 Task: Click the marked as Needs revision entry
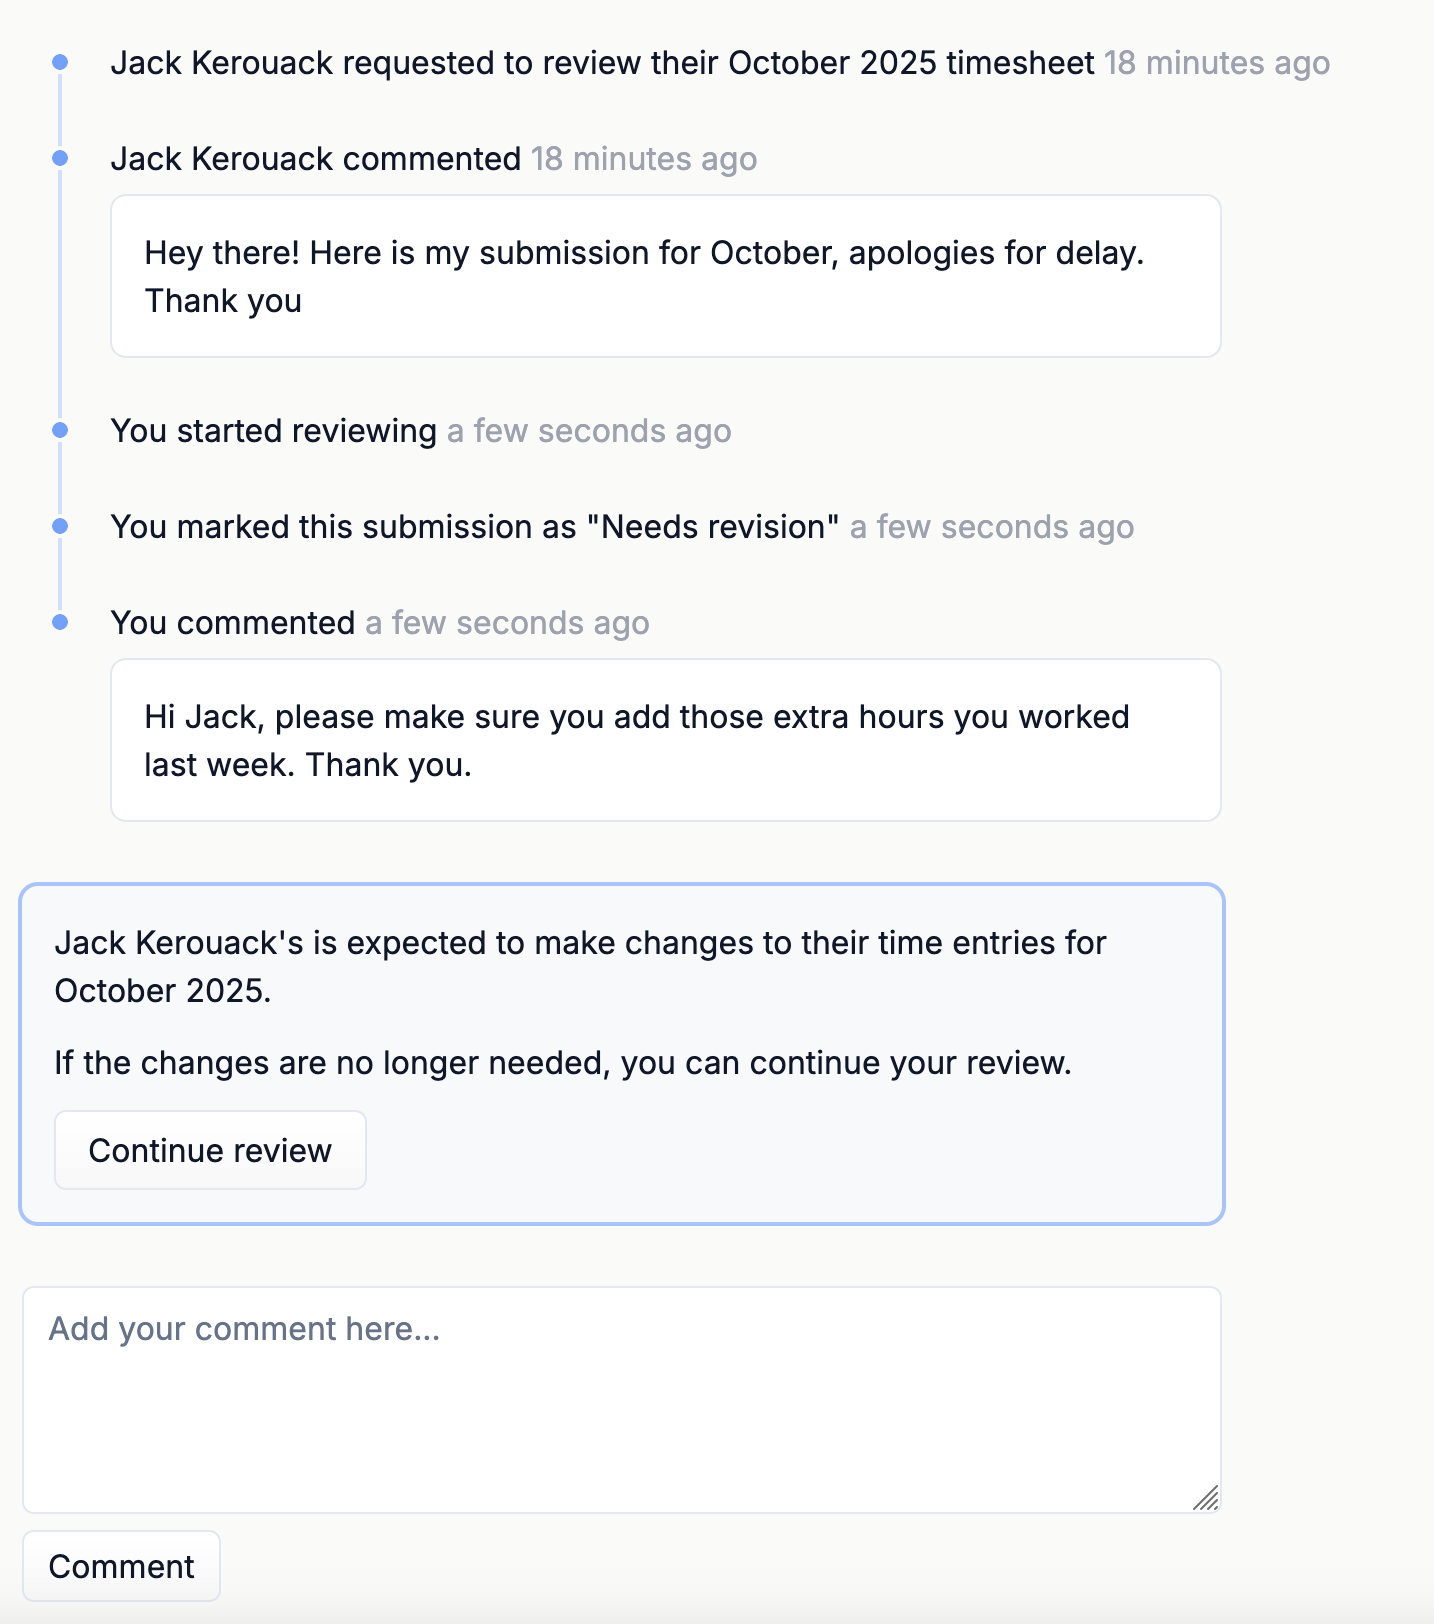[x=475, y=527]
